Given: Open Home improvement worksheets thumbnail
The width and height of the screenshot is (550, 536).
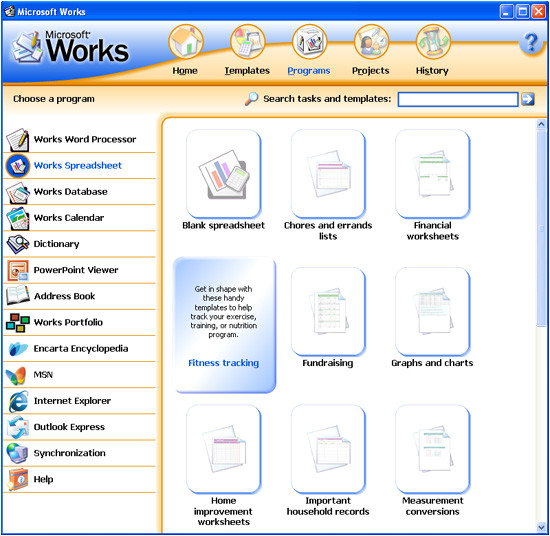Looking at the screenshot, I should 223,449.
